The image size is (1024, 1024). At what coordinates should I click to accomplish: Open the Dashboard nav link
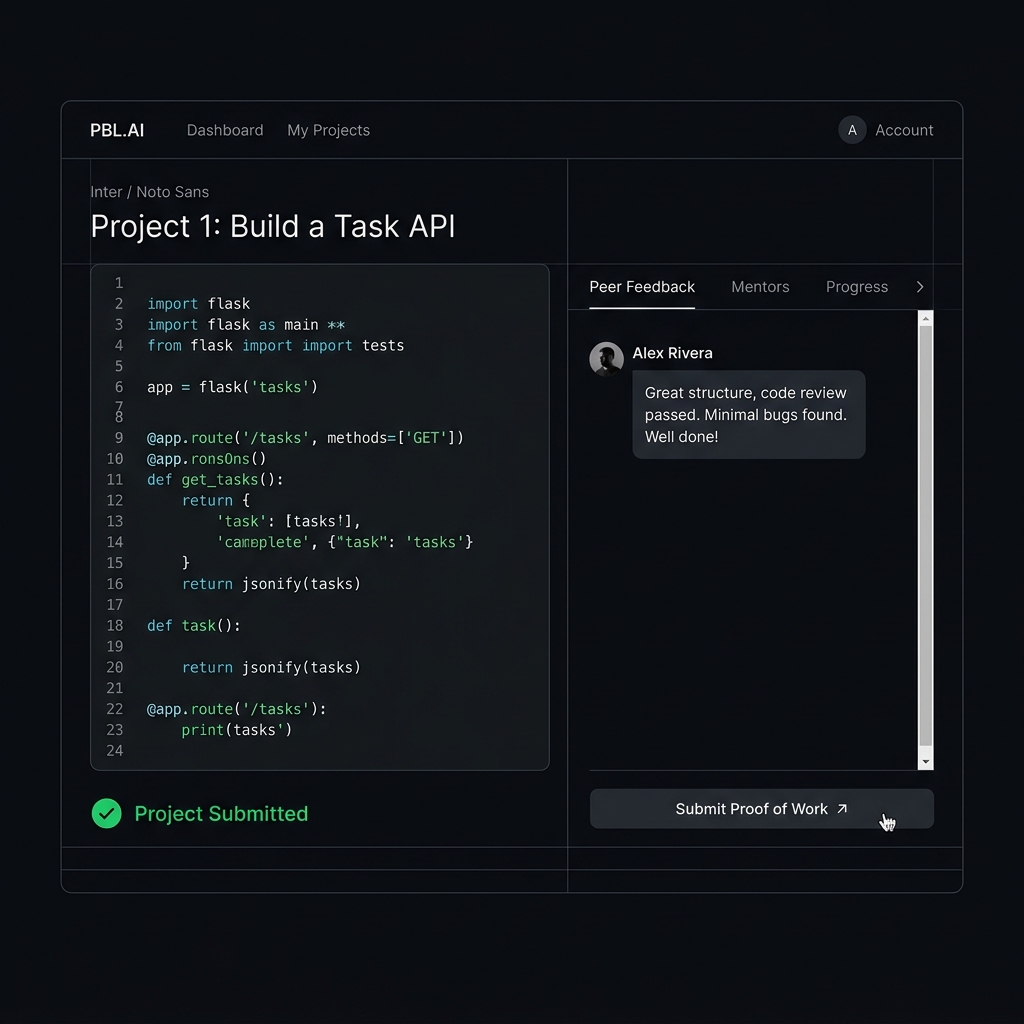pos(225,130)
